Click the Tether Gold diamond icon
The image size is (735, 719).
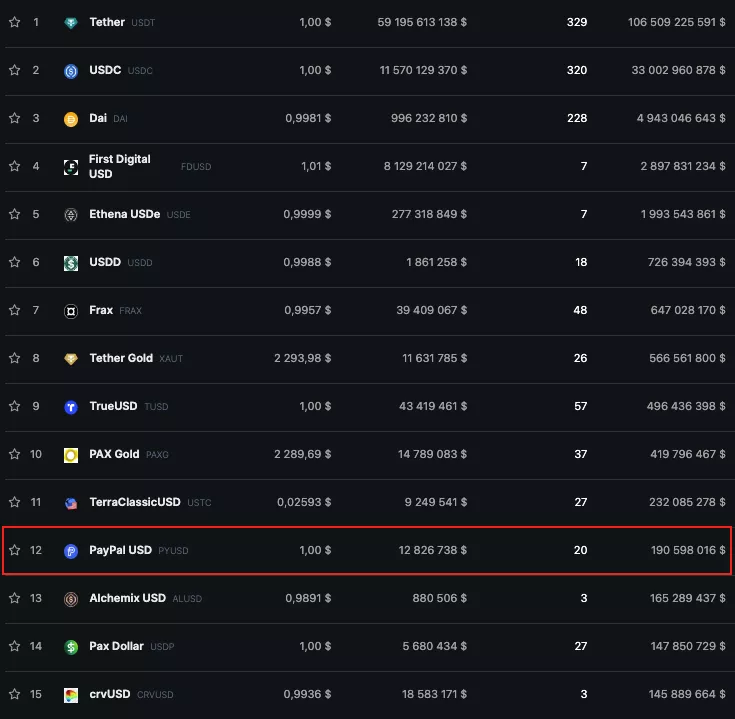[71, 359]
